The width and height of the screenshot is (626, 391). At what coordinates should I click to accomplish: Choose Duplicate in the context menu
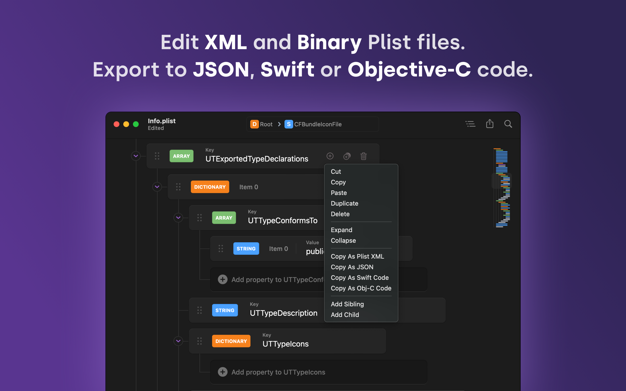[345, 203]
